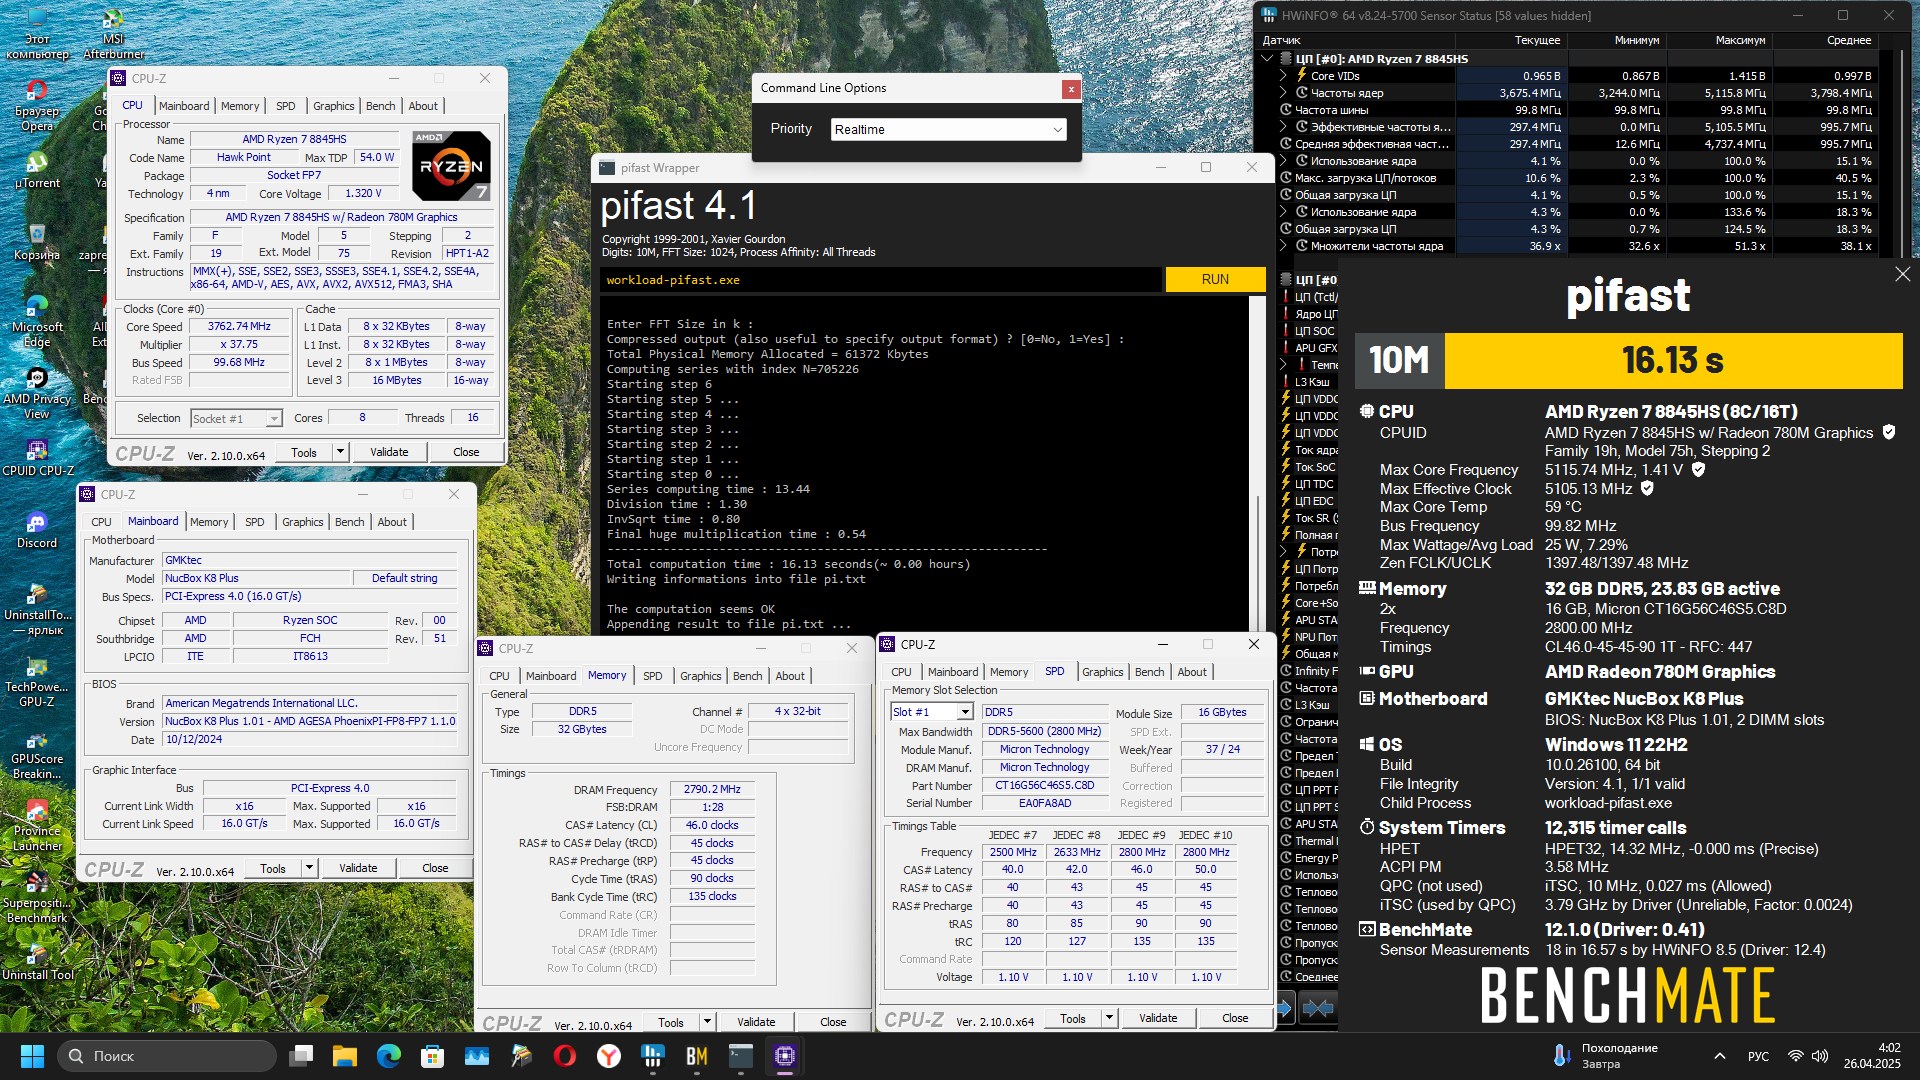Screen dimensions: 1920x1080
Task: Open the Recycle Bin (Корзина) icon
Action: tap(37, 240)
